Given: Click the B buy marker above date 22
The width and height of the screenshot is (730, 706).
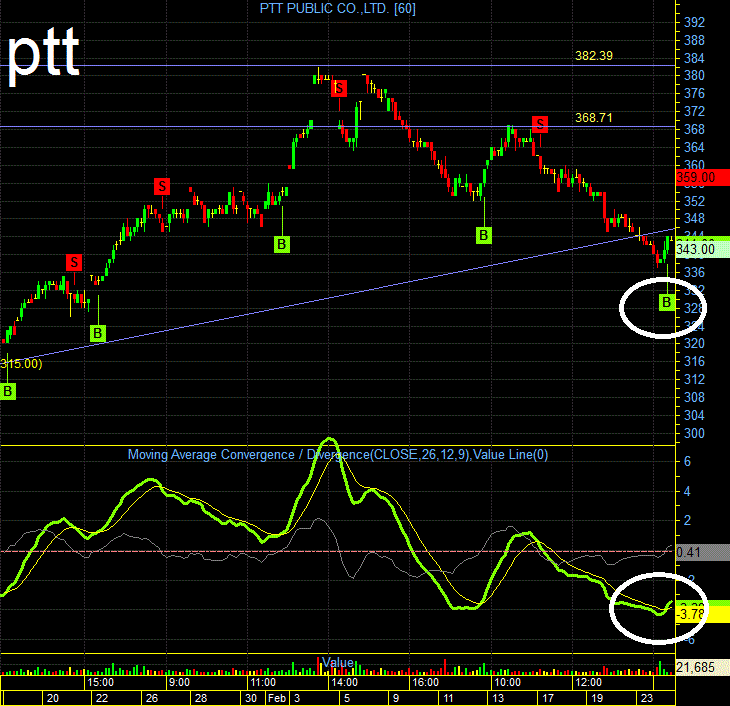Looking at the screenshot, I should 98,333.
